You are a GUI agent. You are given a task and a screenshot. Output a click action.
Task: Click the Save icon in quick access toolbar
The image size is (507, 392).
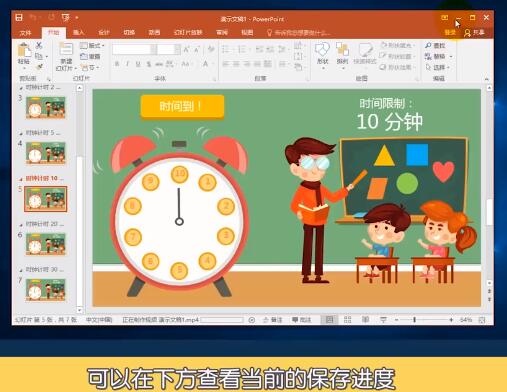tap(19, 18)
